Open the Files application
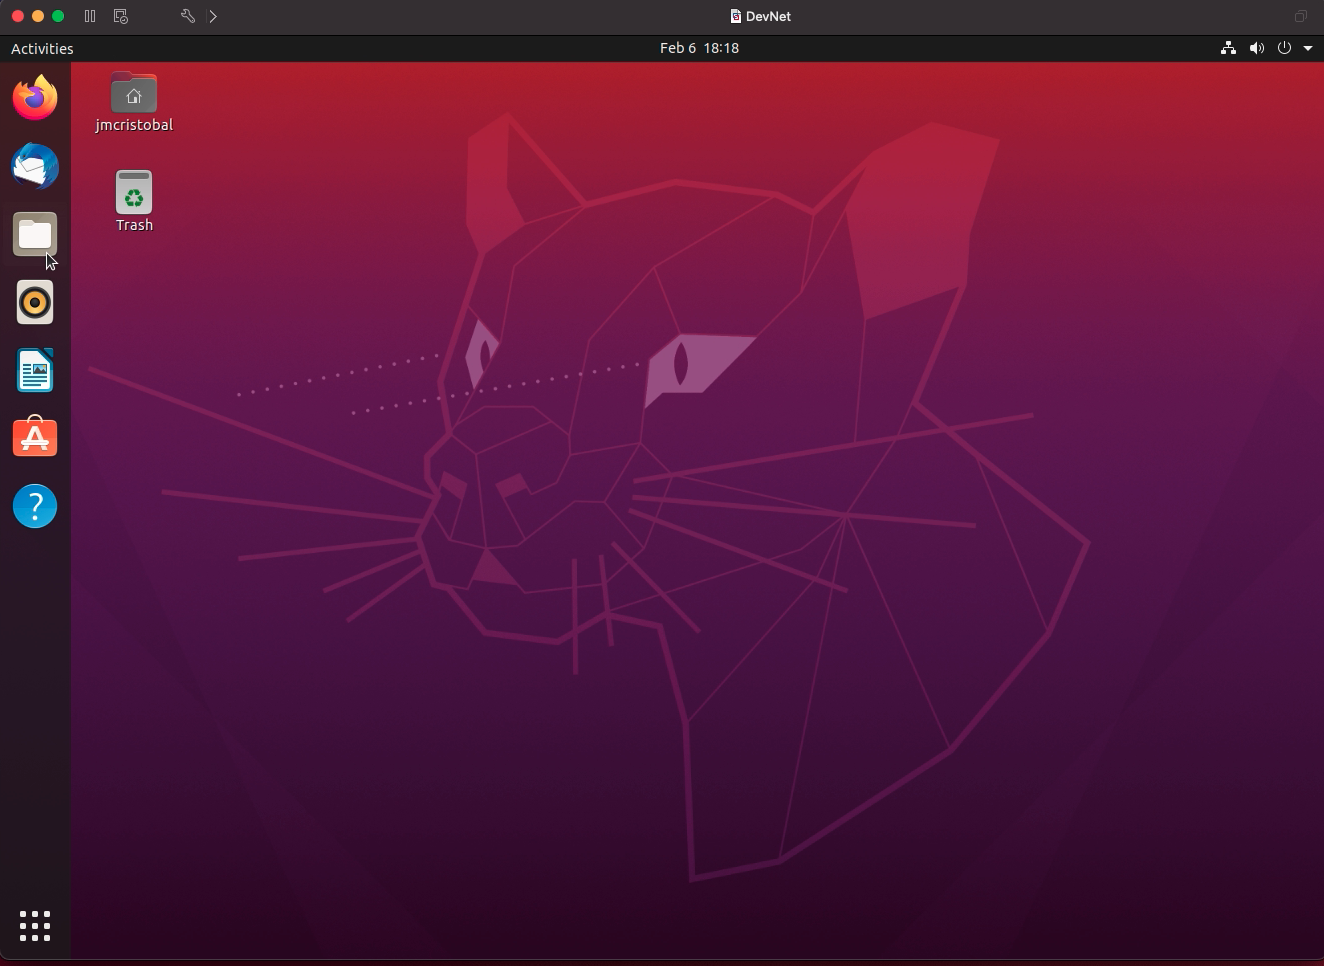The height and width of the screenshot is (966, 1324). click(x=35, y=234)
